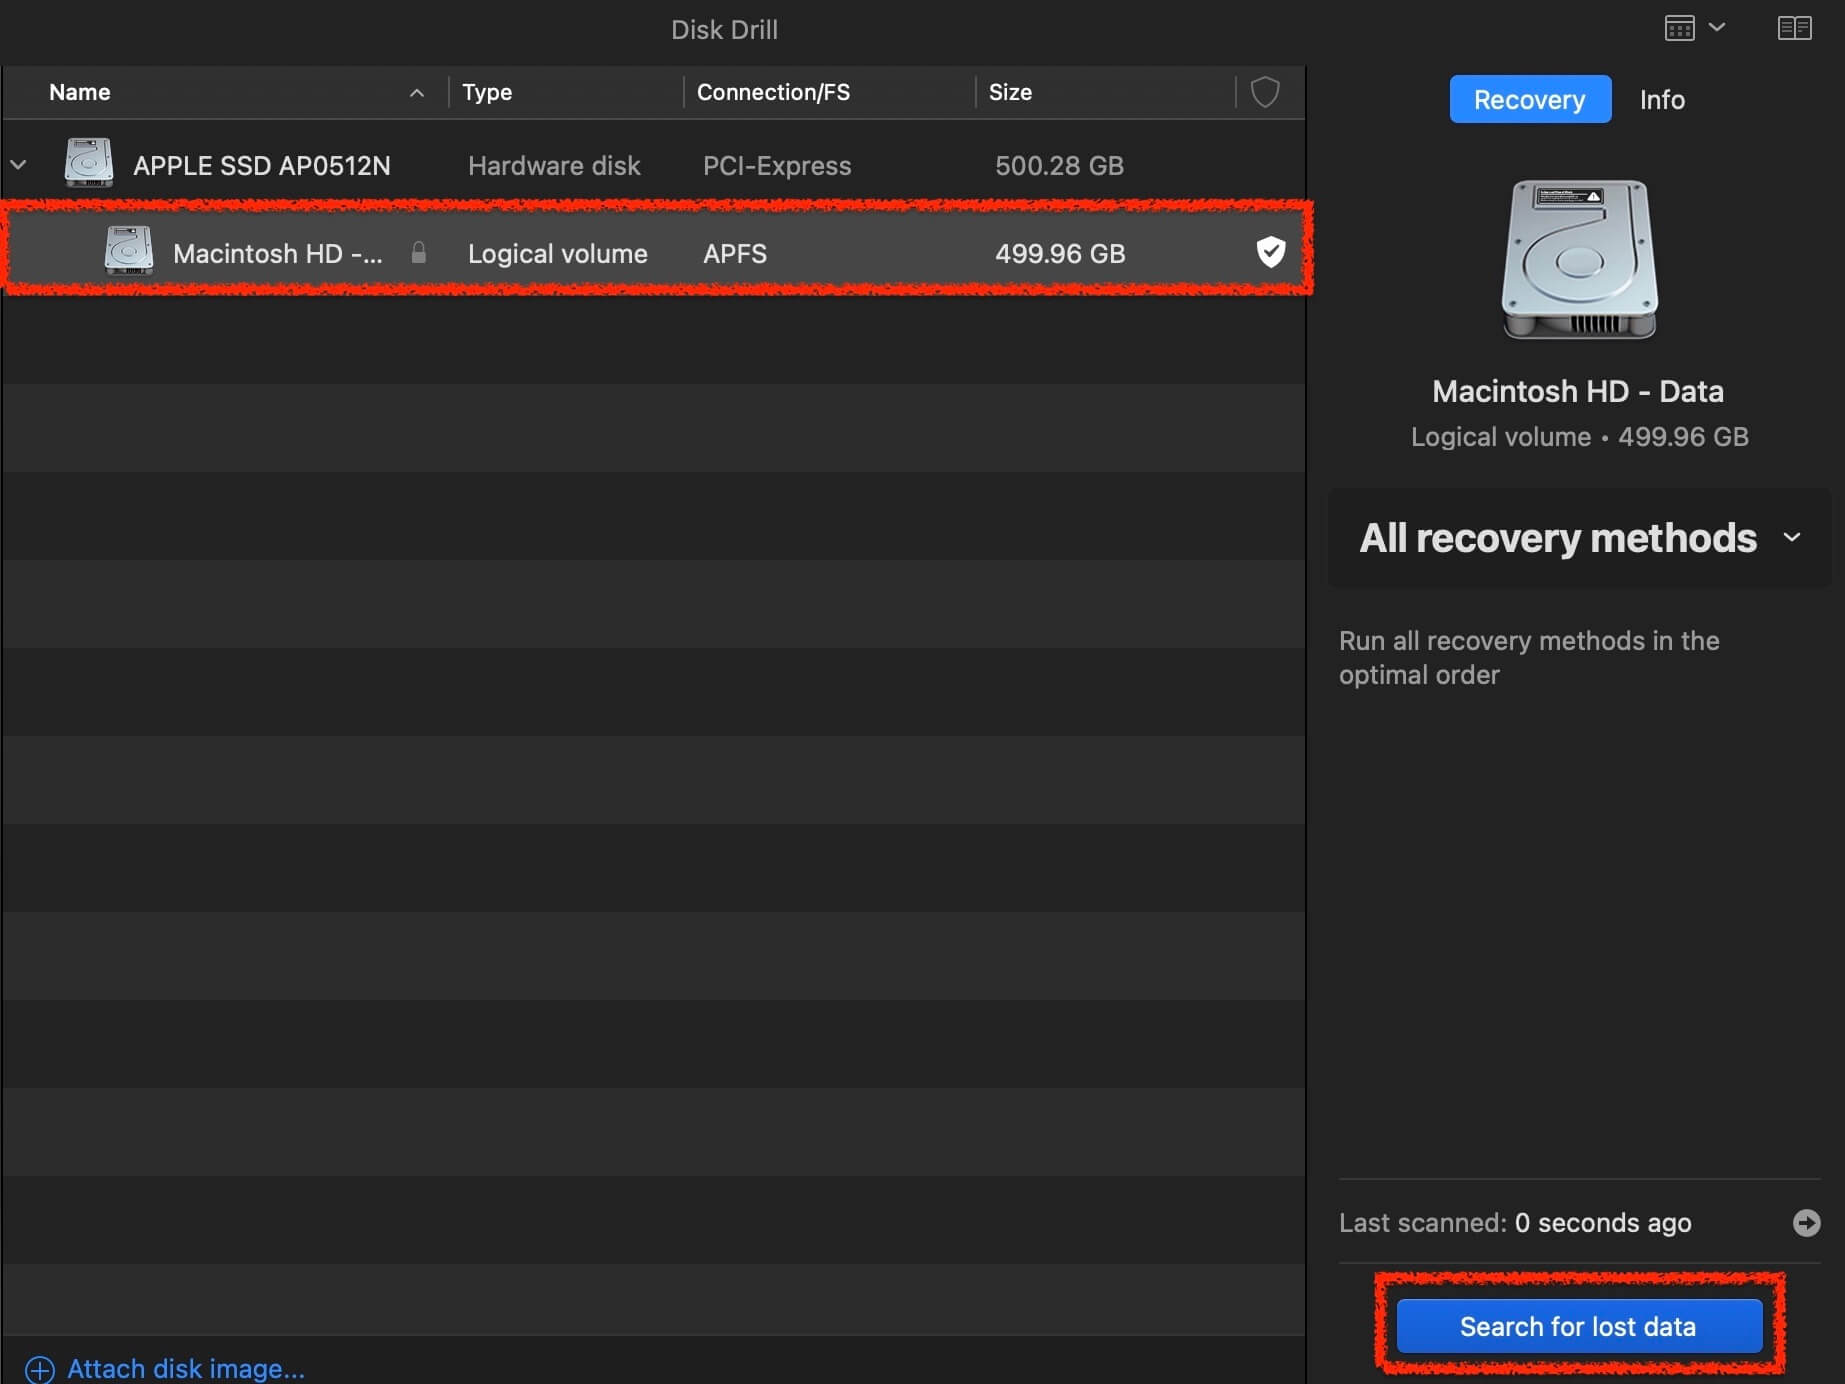The width and height of the screenshot is (1845, 1384).
Task: Sort by Type column header
Action: (x=487, y=92)
